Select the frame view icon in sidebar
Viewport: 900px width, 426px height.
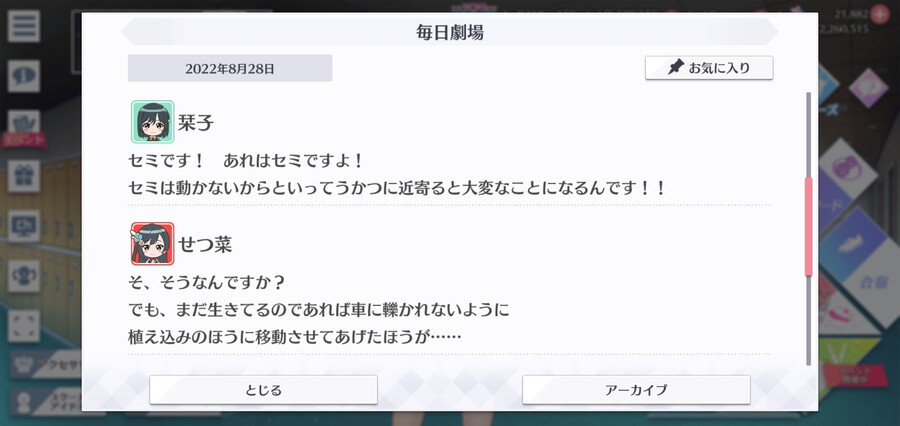pos(24,326)
